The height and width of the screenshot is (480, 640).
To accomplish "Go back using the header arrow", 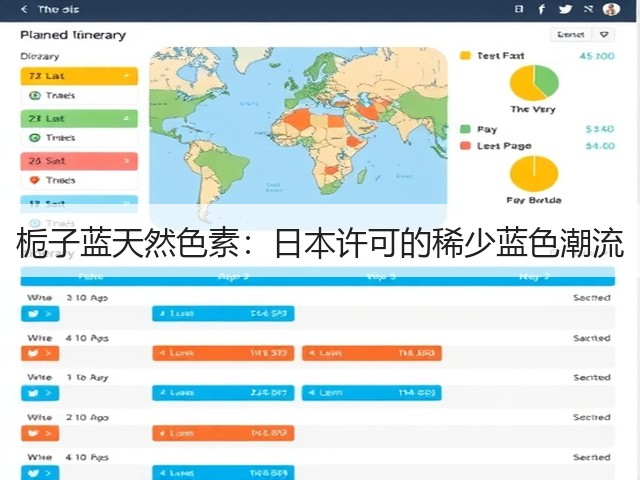I will pyautogui.click(x=24, y=9).
